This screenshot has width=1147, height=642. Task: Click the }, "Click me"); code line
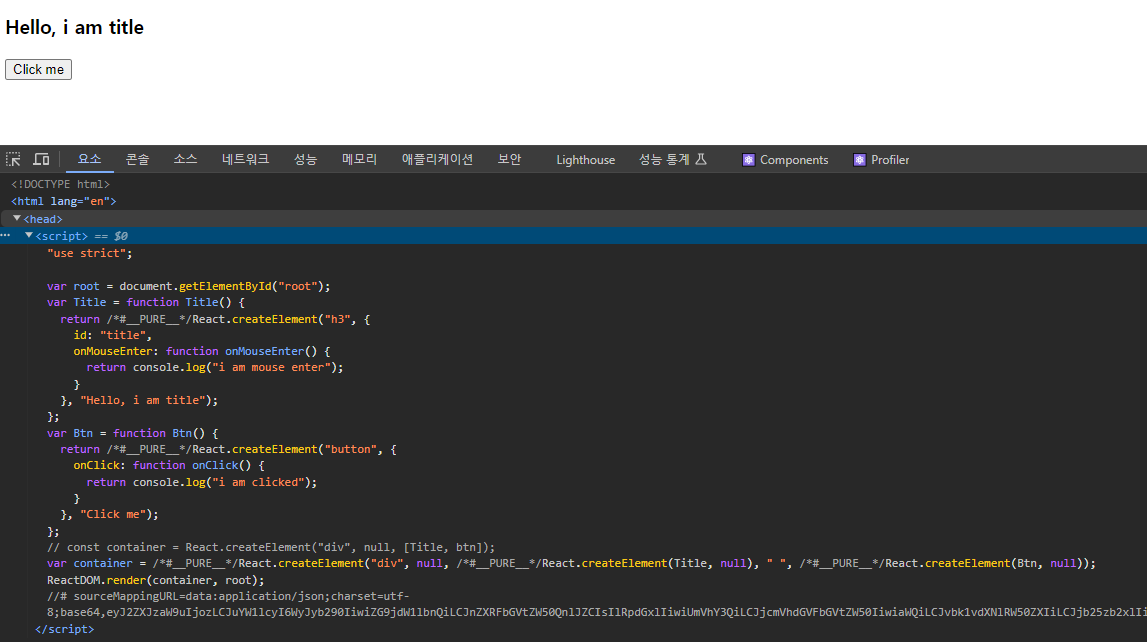[109, 514]
